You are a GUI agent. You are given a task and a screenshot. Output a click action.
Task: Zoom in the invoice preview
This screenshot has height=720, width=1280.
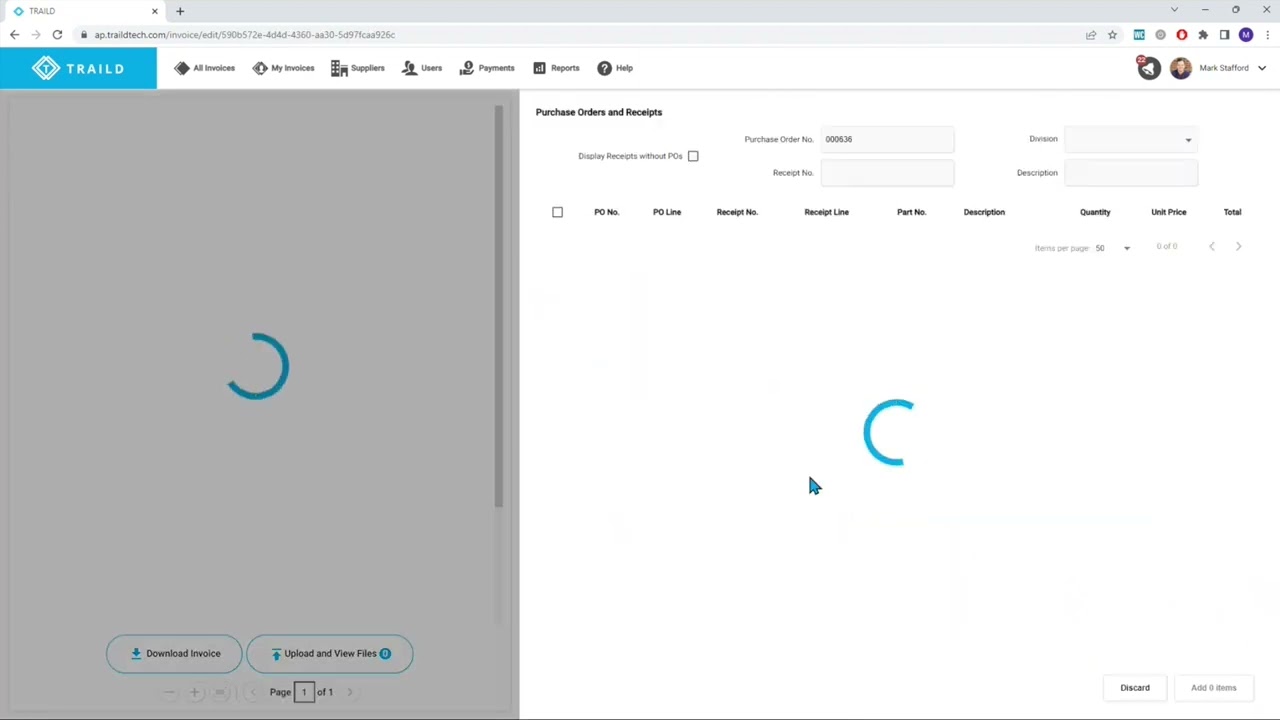(195, 692)
